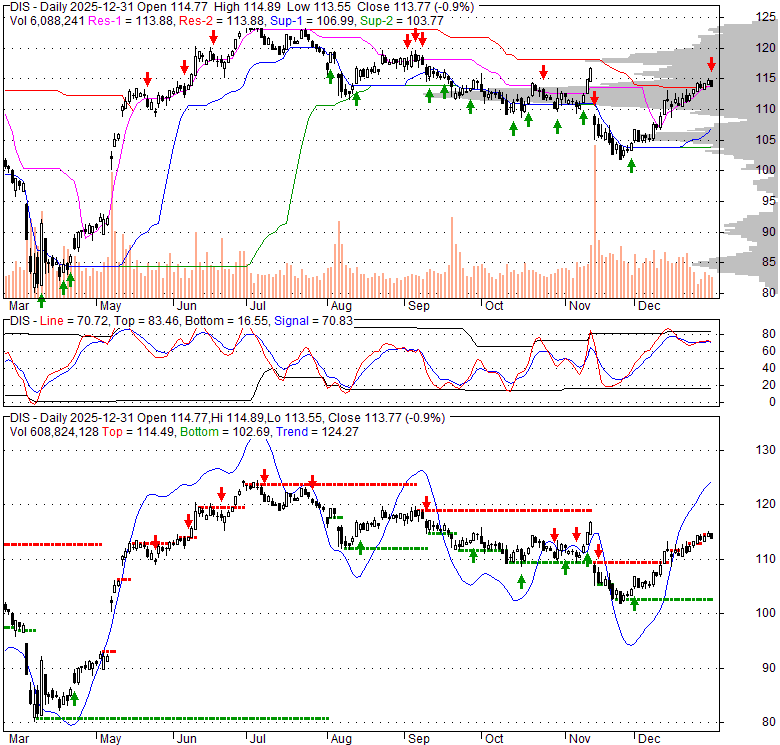Click the Line = 70.72 oscillator label
The image size is (780, 745).
74,321
